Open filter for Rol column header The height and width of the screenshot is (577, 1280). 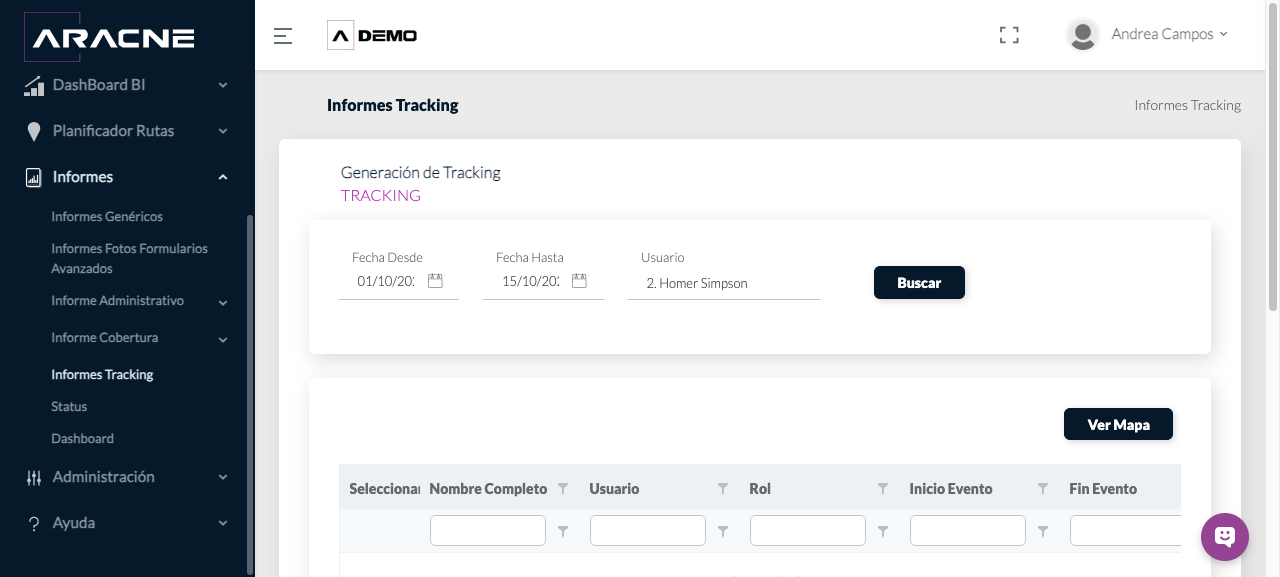click(x=883, y=489)
